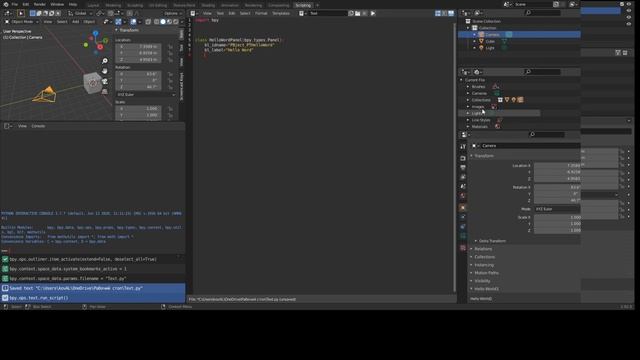This screenshot has height=360, width=640.
Task: Open the Object properties tab icon
Action: (x=463, y=208)
